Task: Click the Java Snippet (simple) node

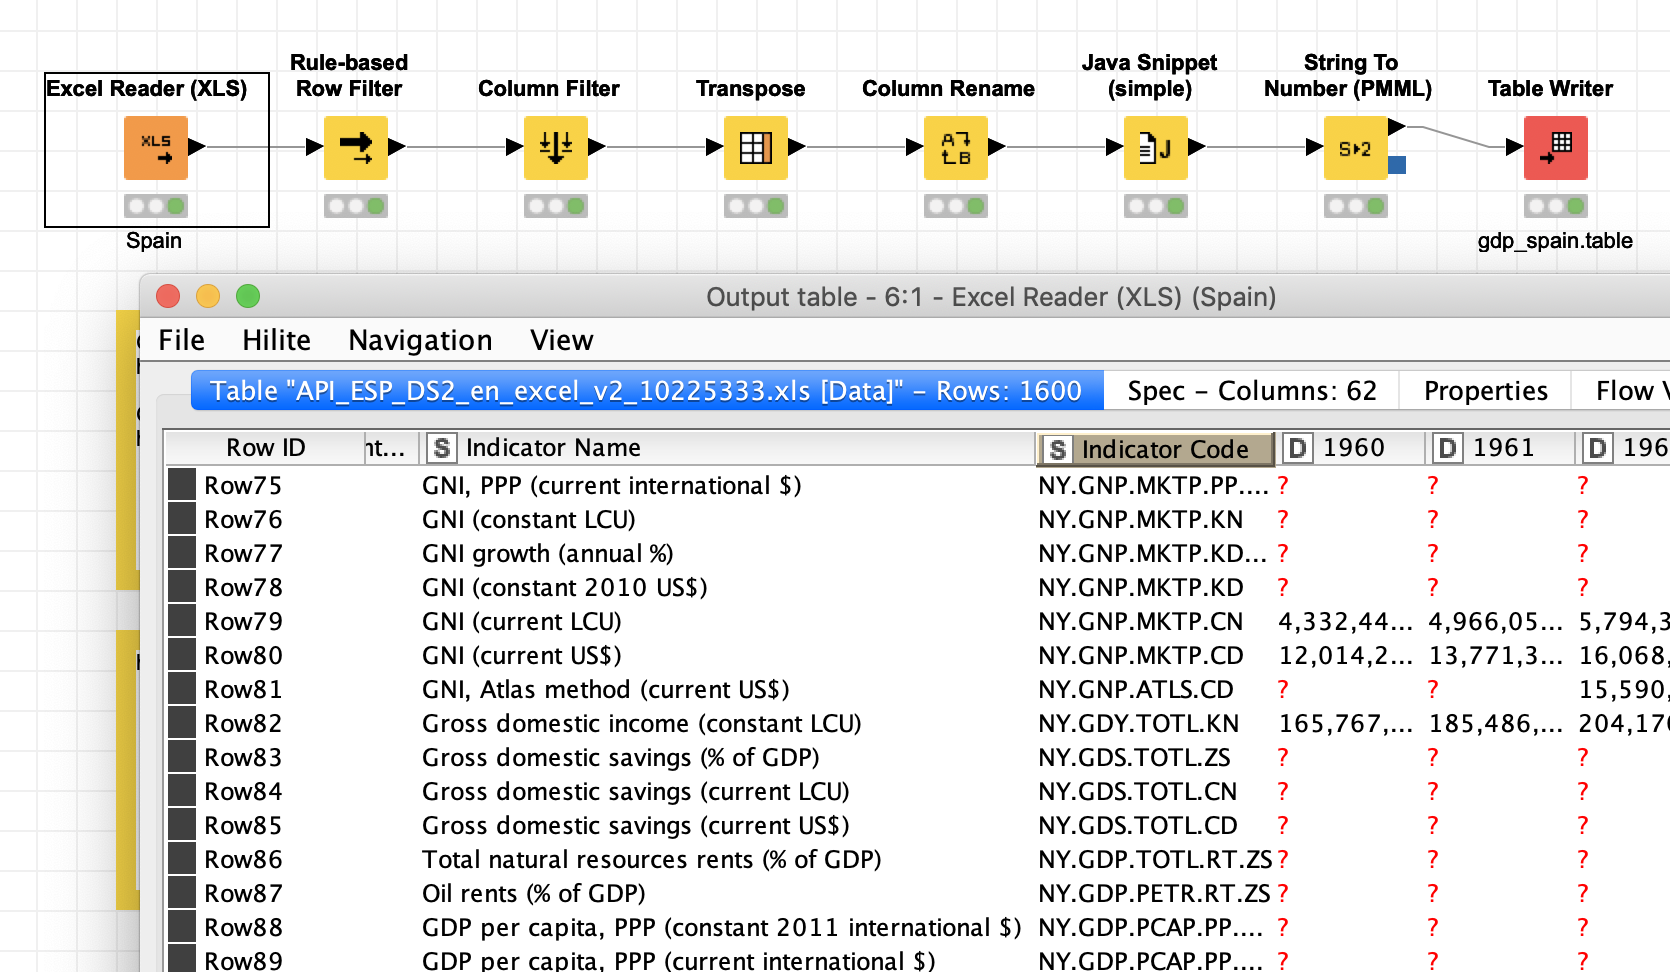Action: 1155,148
